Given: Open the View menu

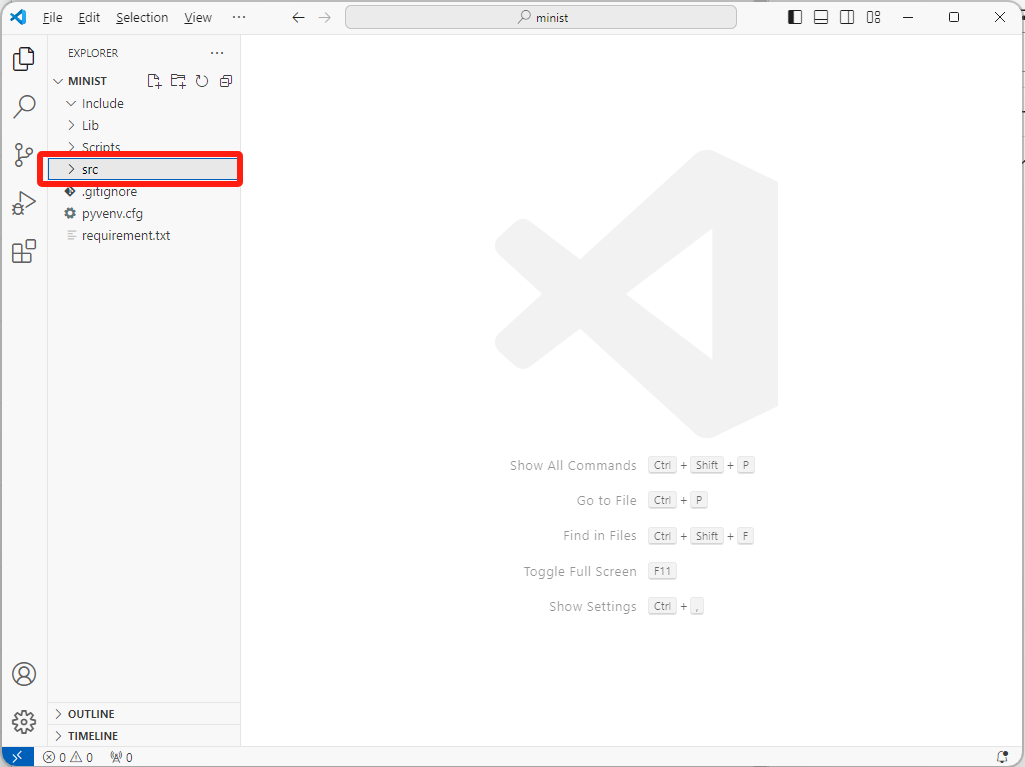Looking at the screenshot, I should [x=197, y=18].
